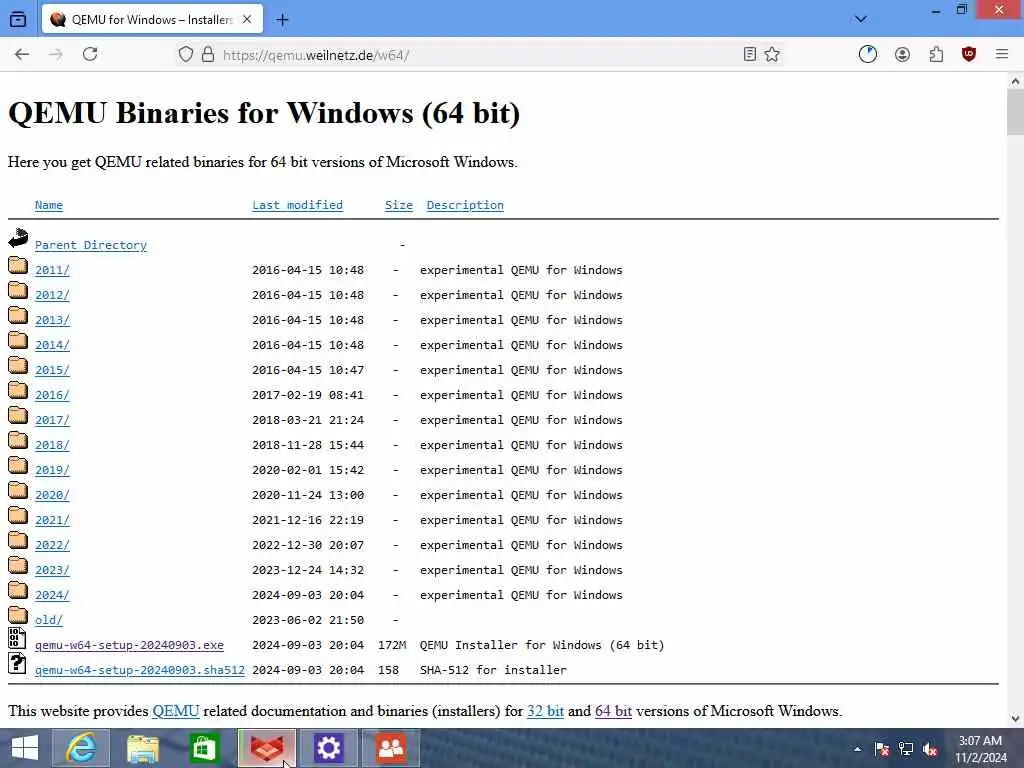
Task: Download qemu-w64-setup-20240903.exe
Action: 129,645
